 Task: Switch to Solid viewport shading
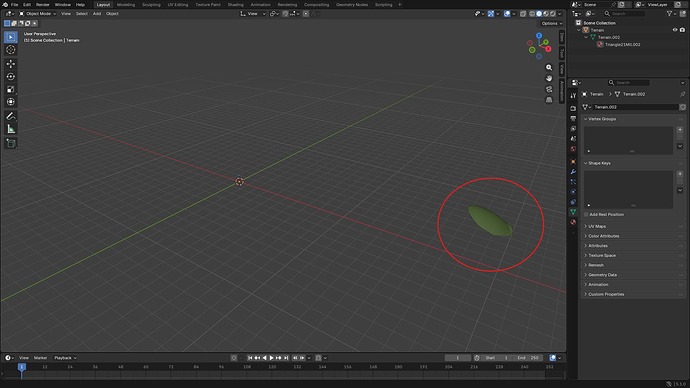coord(539,14)
